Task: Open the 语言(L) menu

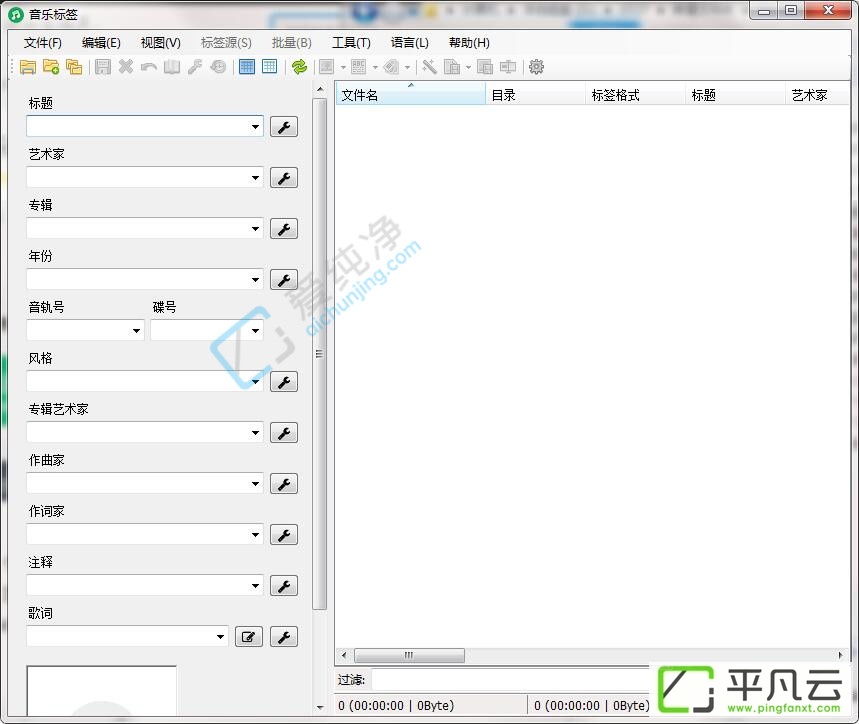Action: pos(410,43)
